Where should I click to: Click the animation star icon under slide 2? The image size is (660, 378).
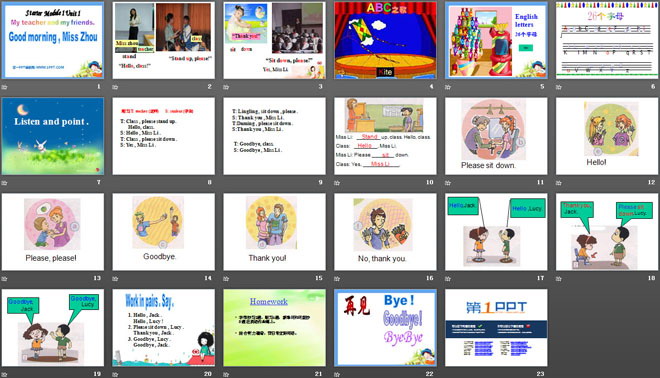115,87
